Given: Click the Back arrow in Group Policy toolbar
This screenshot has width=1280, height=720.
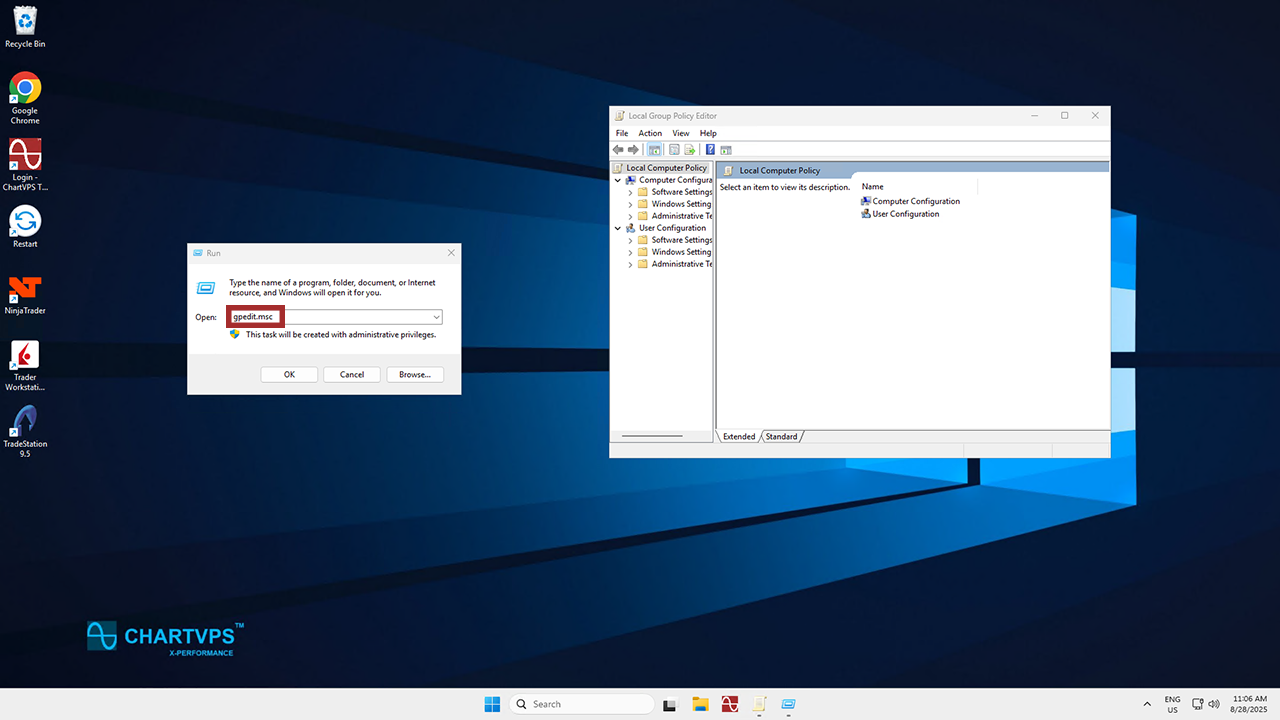Looking at the screenshot, I should [618, 150].
